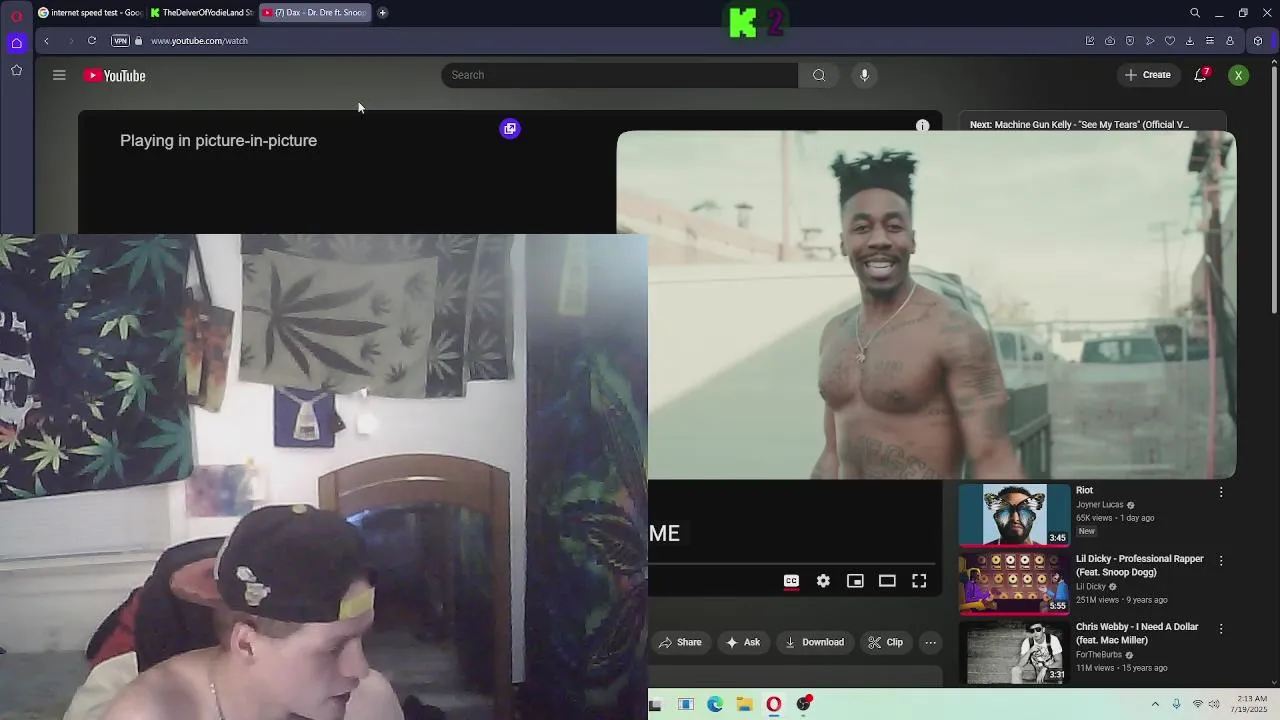1280x720 pixels.
Task: Open options menu for the Riot video
Action: (1220, 492)
